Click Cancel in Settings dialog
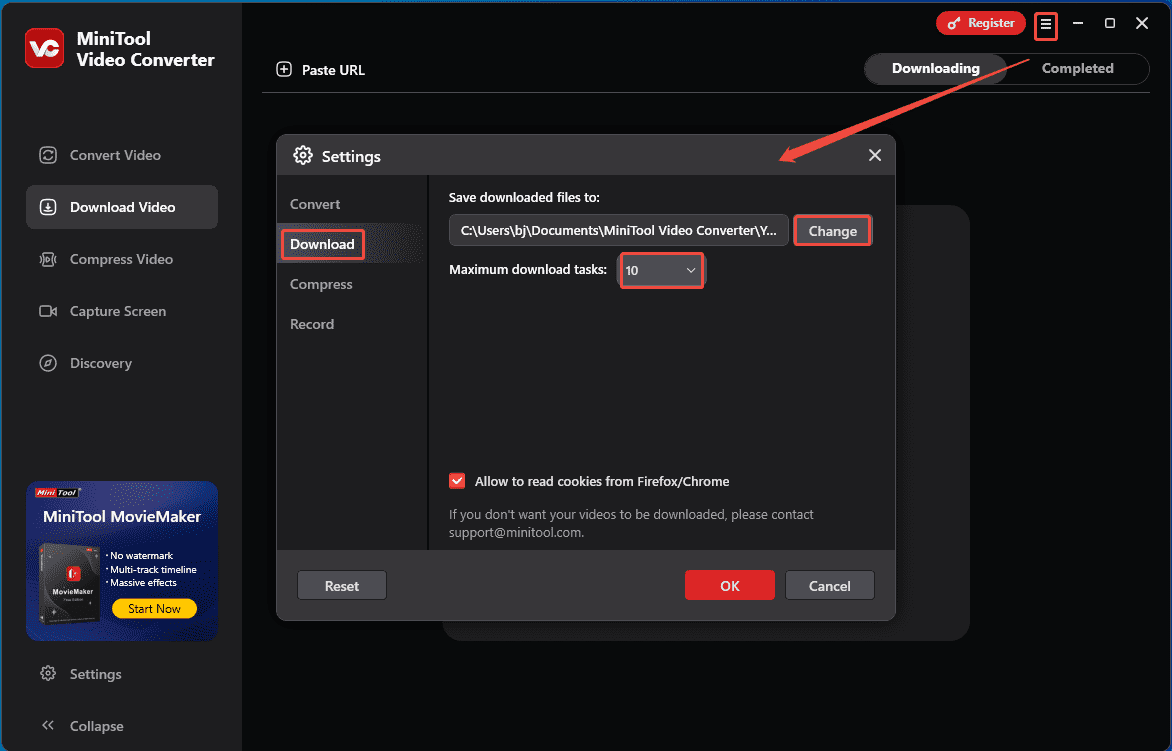1172x751 pixels. tap(830, 586)
